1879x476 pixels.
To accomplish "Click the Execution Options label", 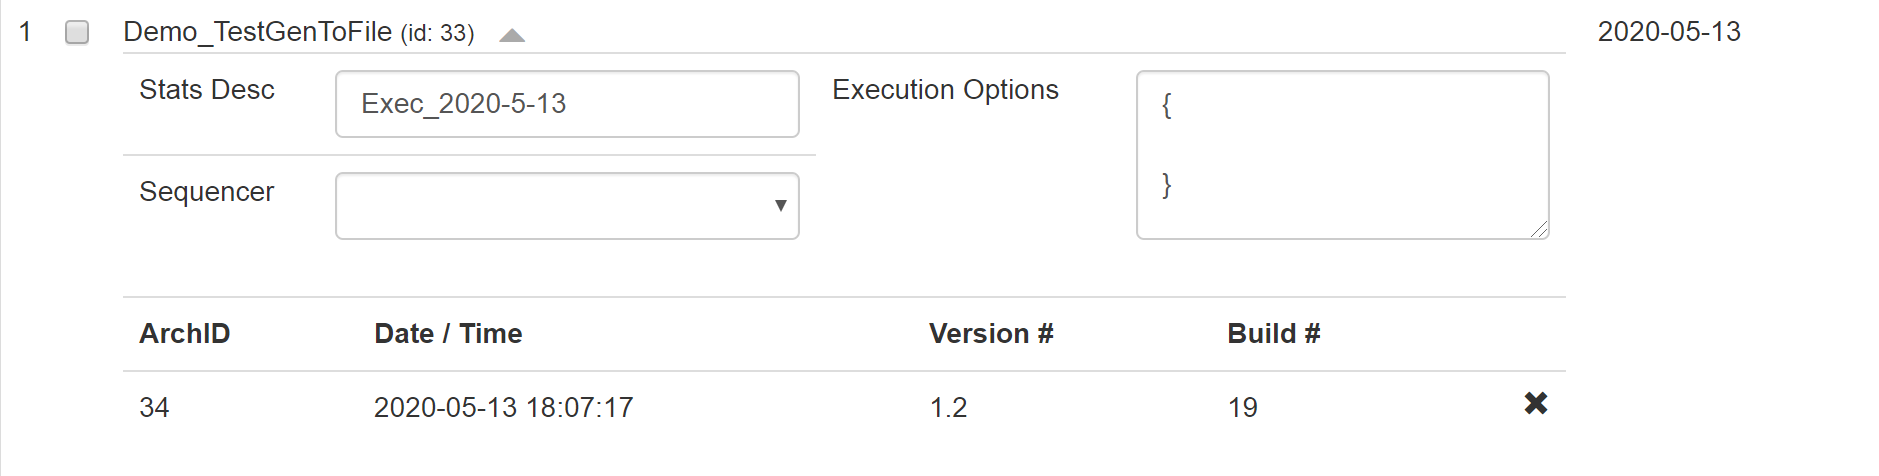I will tap(945, 90).
